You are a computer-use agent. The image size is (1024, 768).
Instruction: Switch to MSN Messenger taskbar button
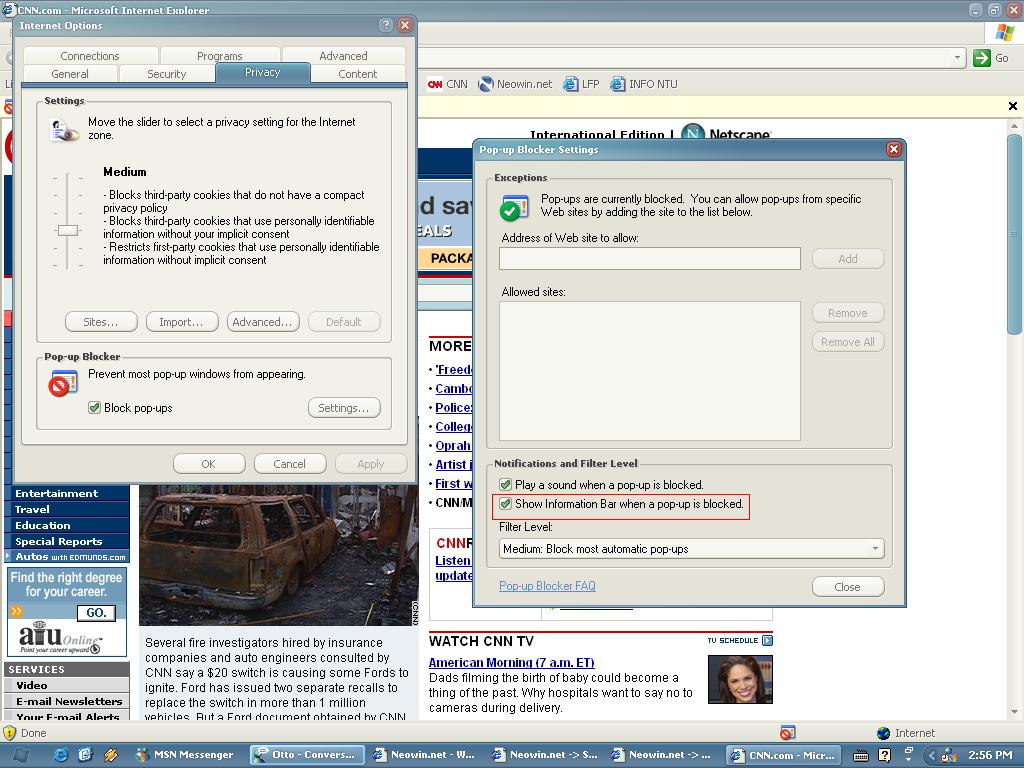pos(185,755)
